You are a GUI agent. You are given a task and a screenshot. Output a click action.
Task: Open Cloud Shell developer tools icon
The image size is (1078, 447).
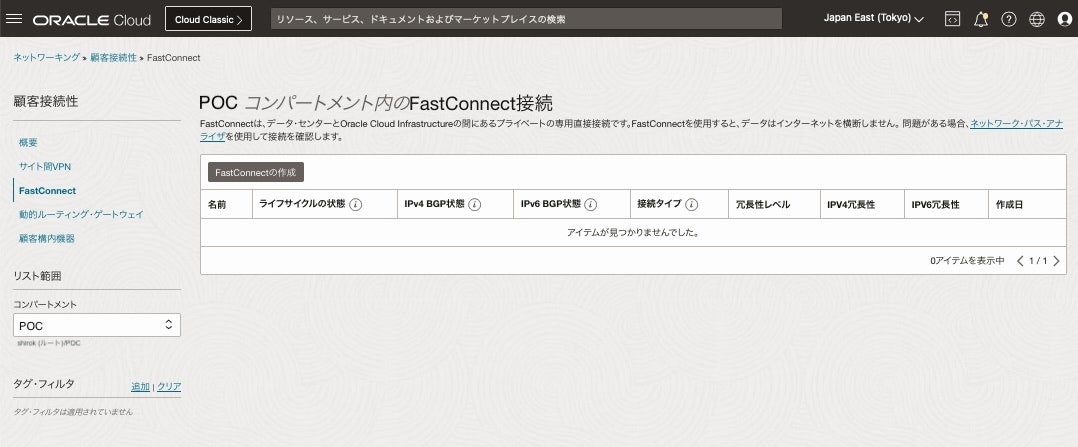point(952,19)
